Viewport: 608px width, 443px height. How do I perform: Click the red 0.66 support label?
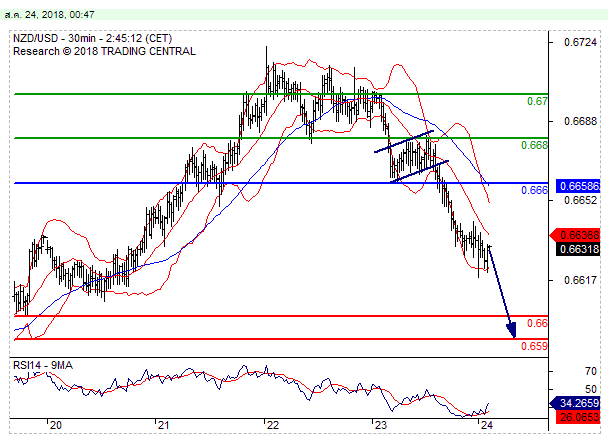click(537, 323)
